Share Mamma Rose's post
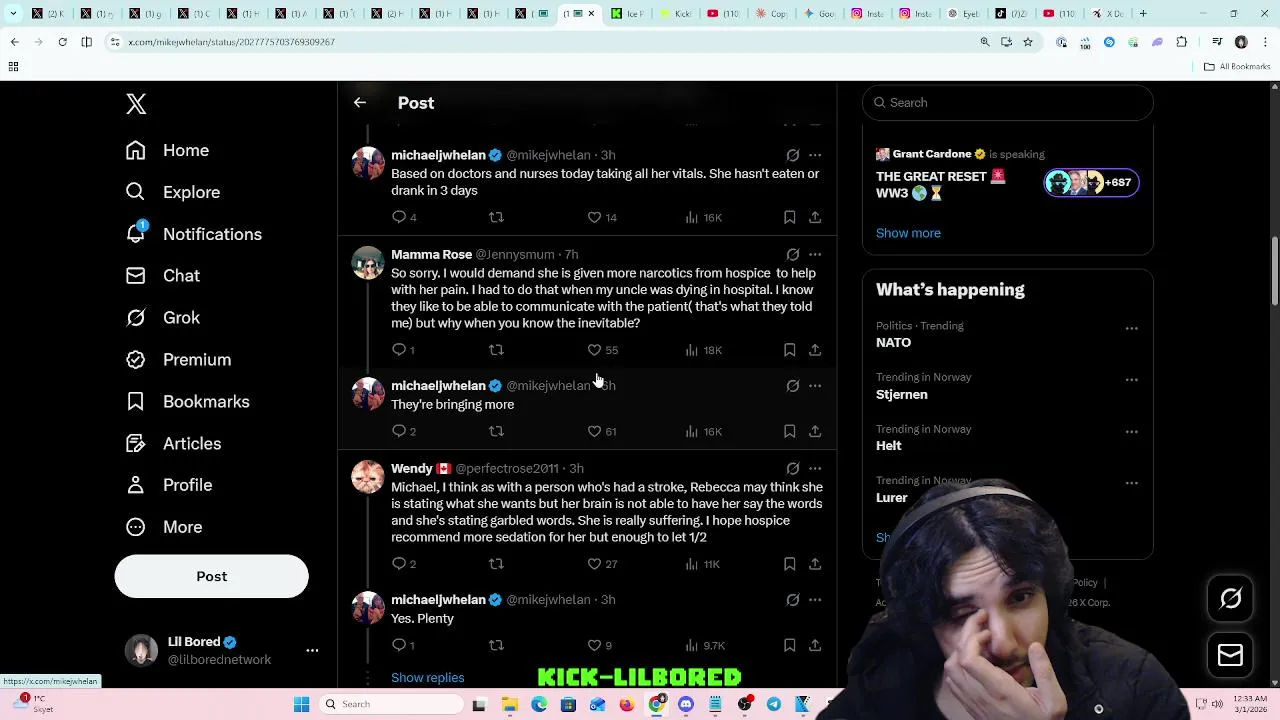 pyautogui.click(x=815, y=350)
